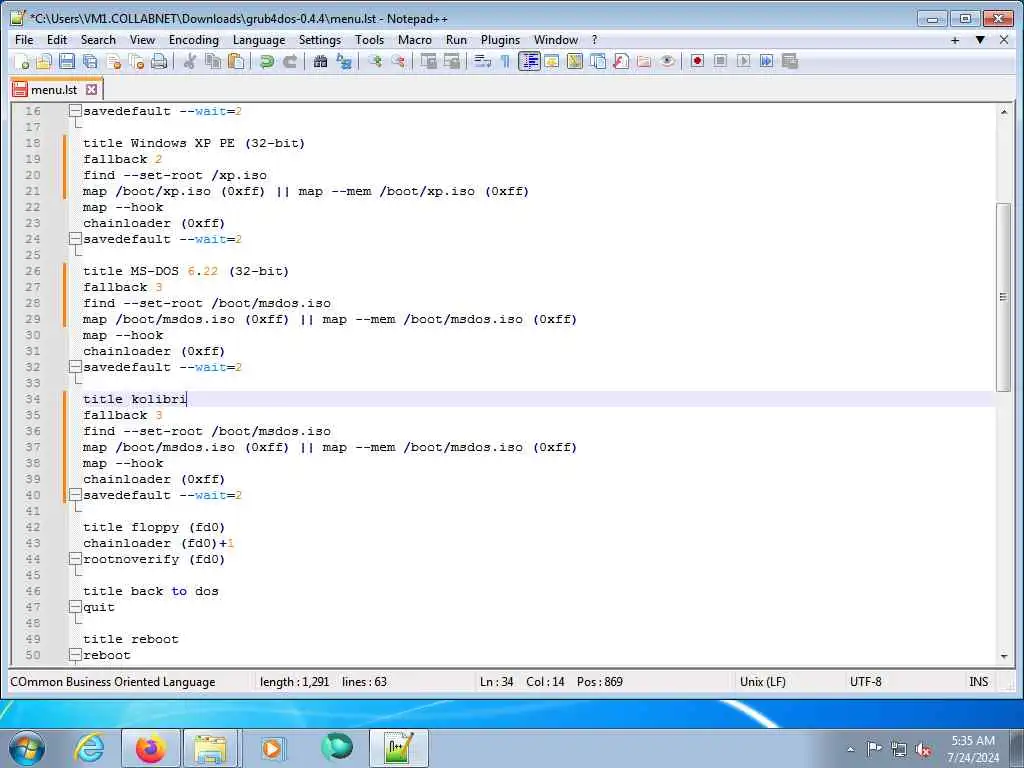Click the vertical scrollbar down arrow

pos(1004,656)
